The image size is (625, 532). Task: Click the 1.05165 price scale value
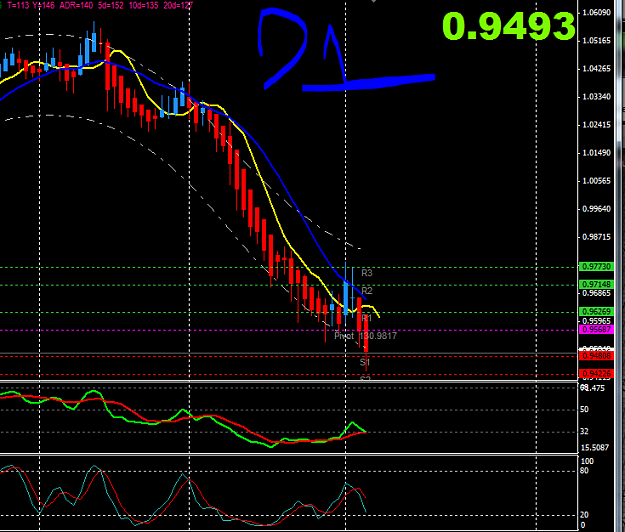[597, 41]
